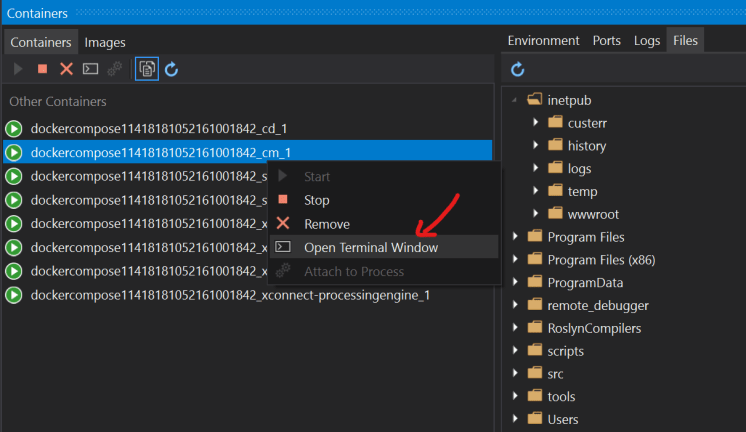Select Remove in the context menu
This screenshot has height=432, width=746.
pos(326,224)
